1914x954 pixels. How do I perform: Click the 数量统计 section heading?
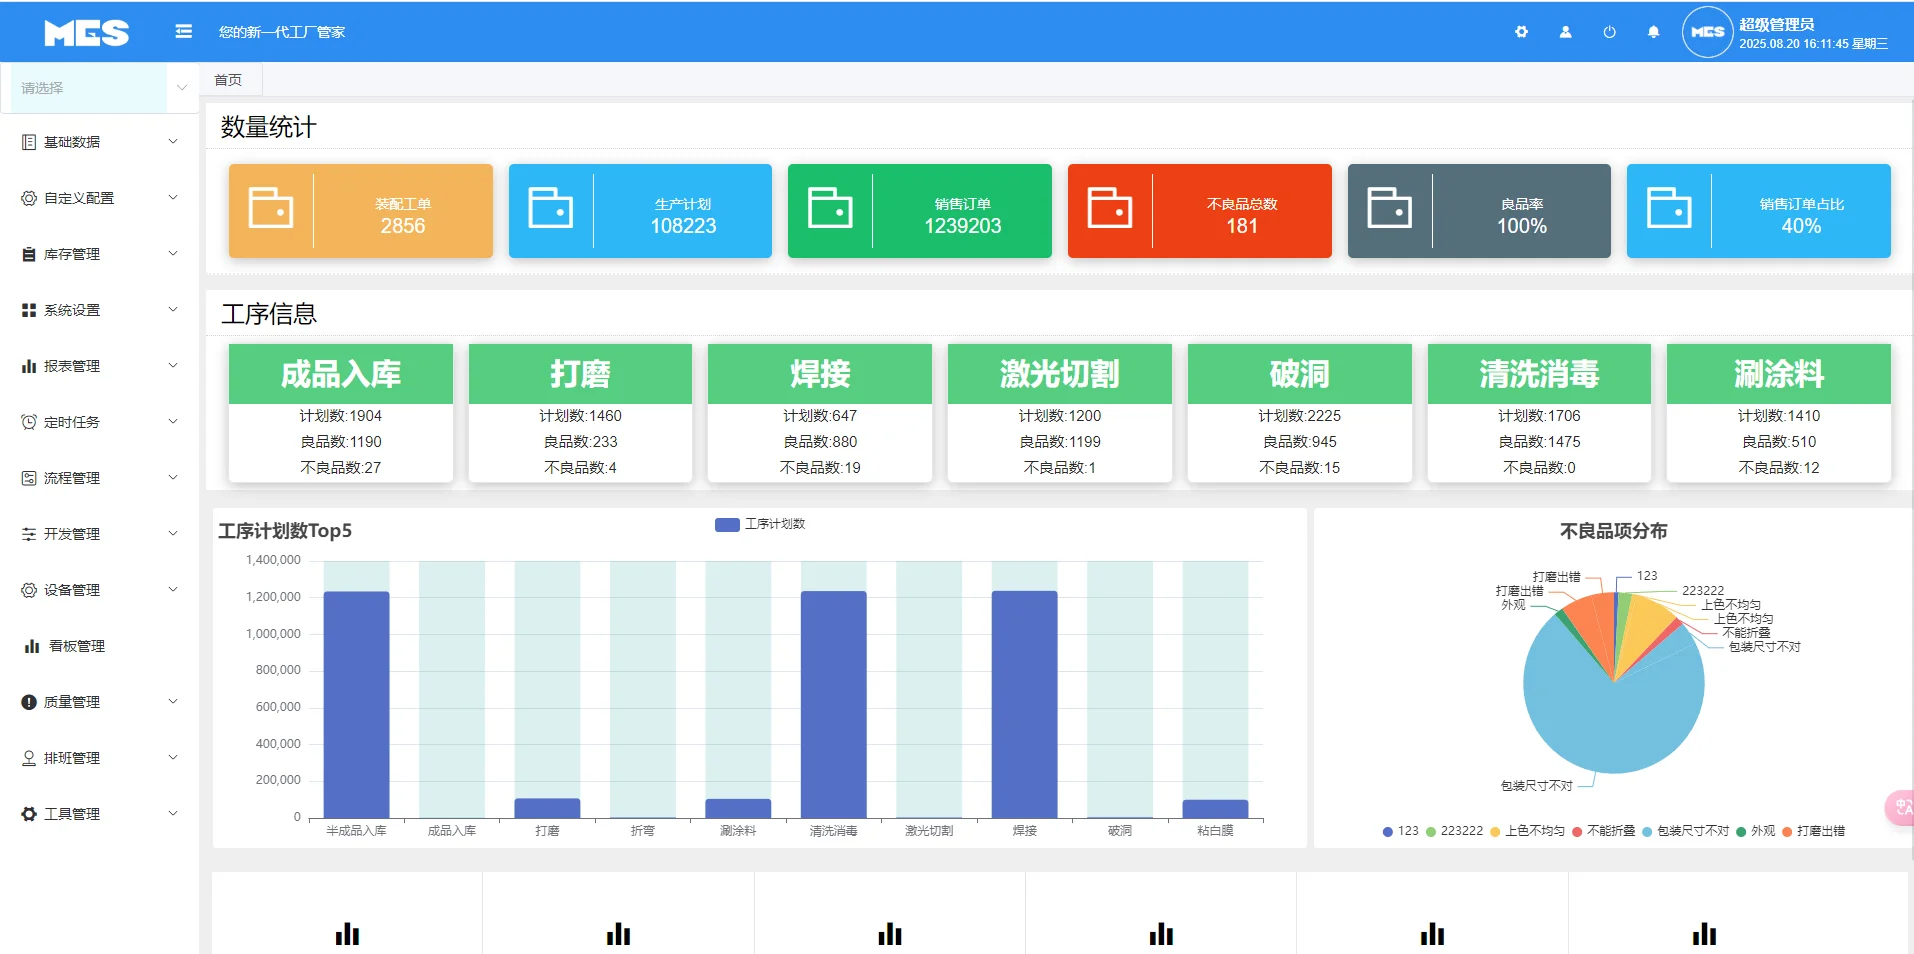click(268, 127)
